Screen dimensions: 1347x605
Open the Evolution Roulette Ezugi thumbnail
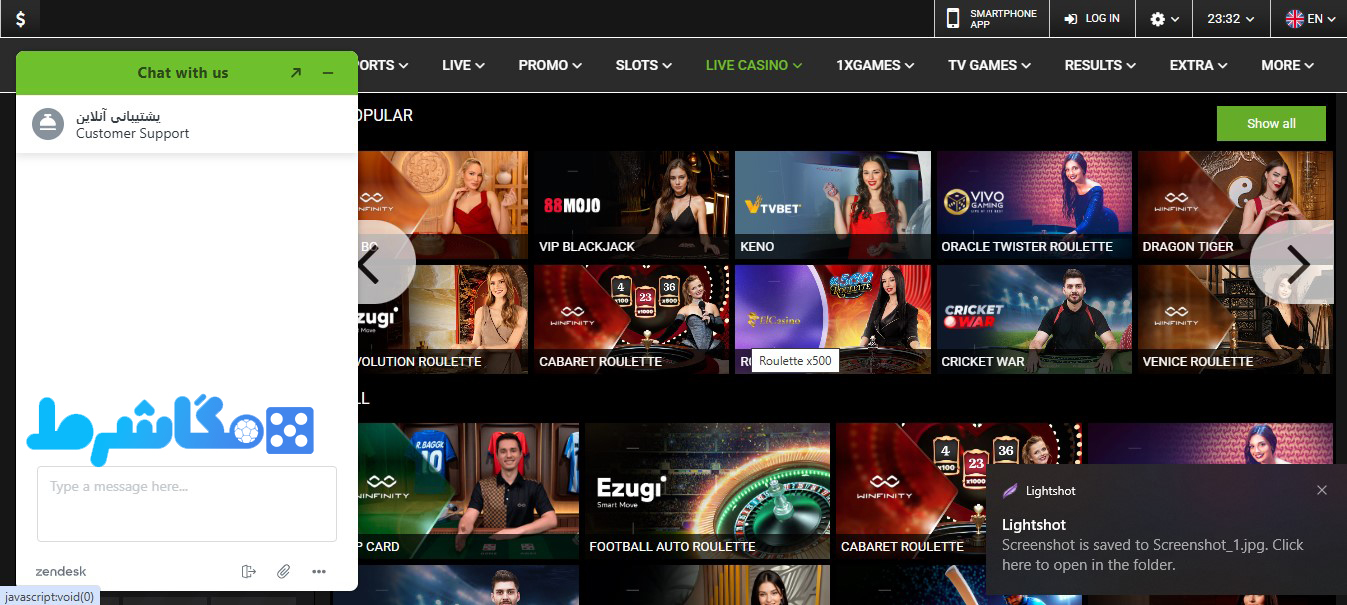[x=443, y=319]
